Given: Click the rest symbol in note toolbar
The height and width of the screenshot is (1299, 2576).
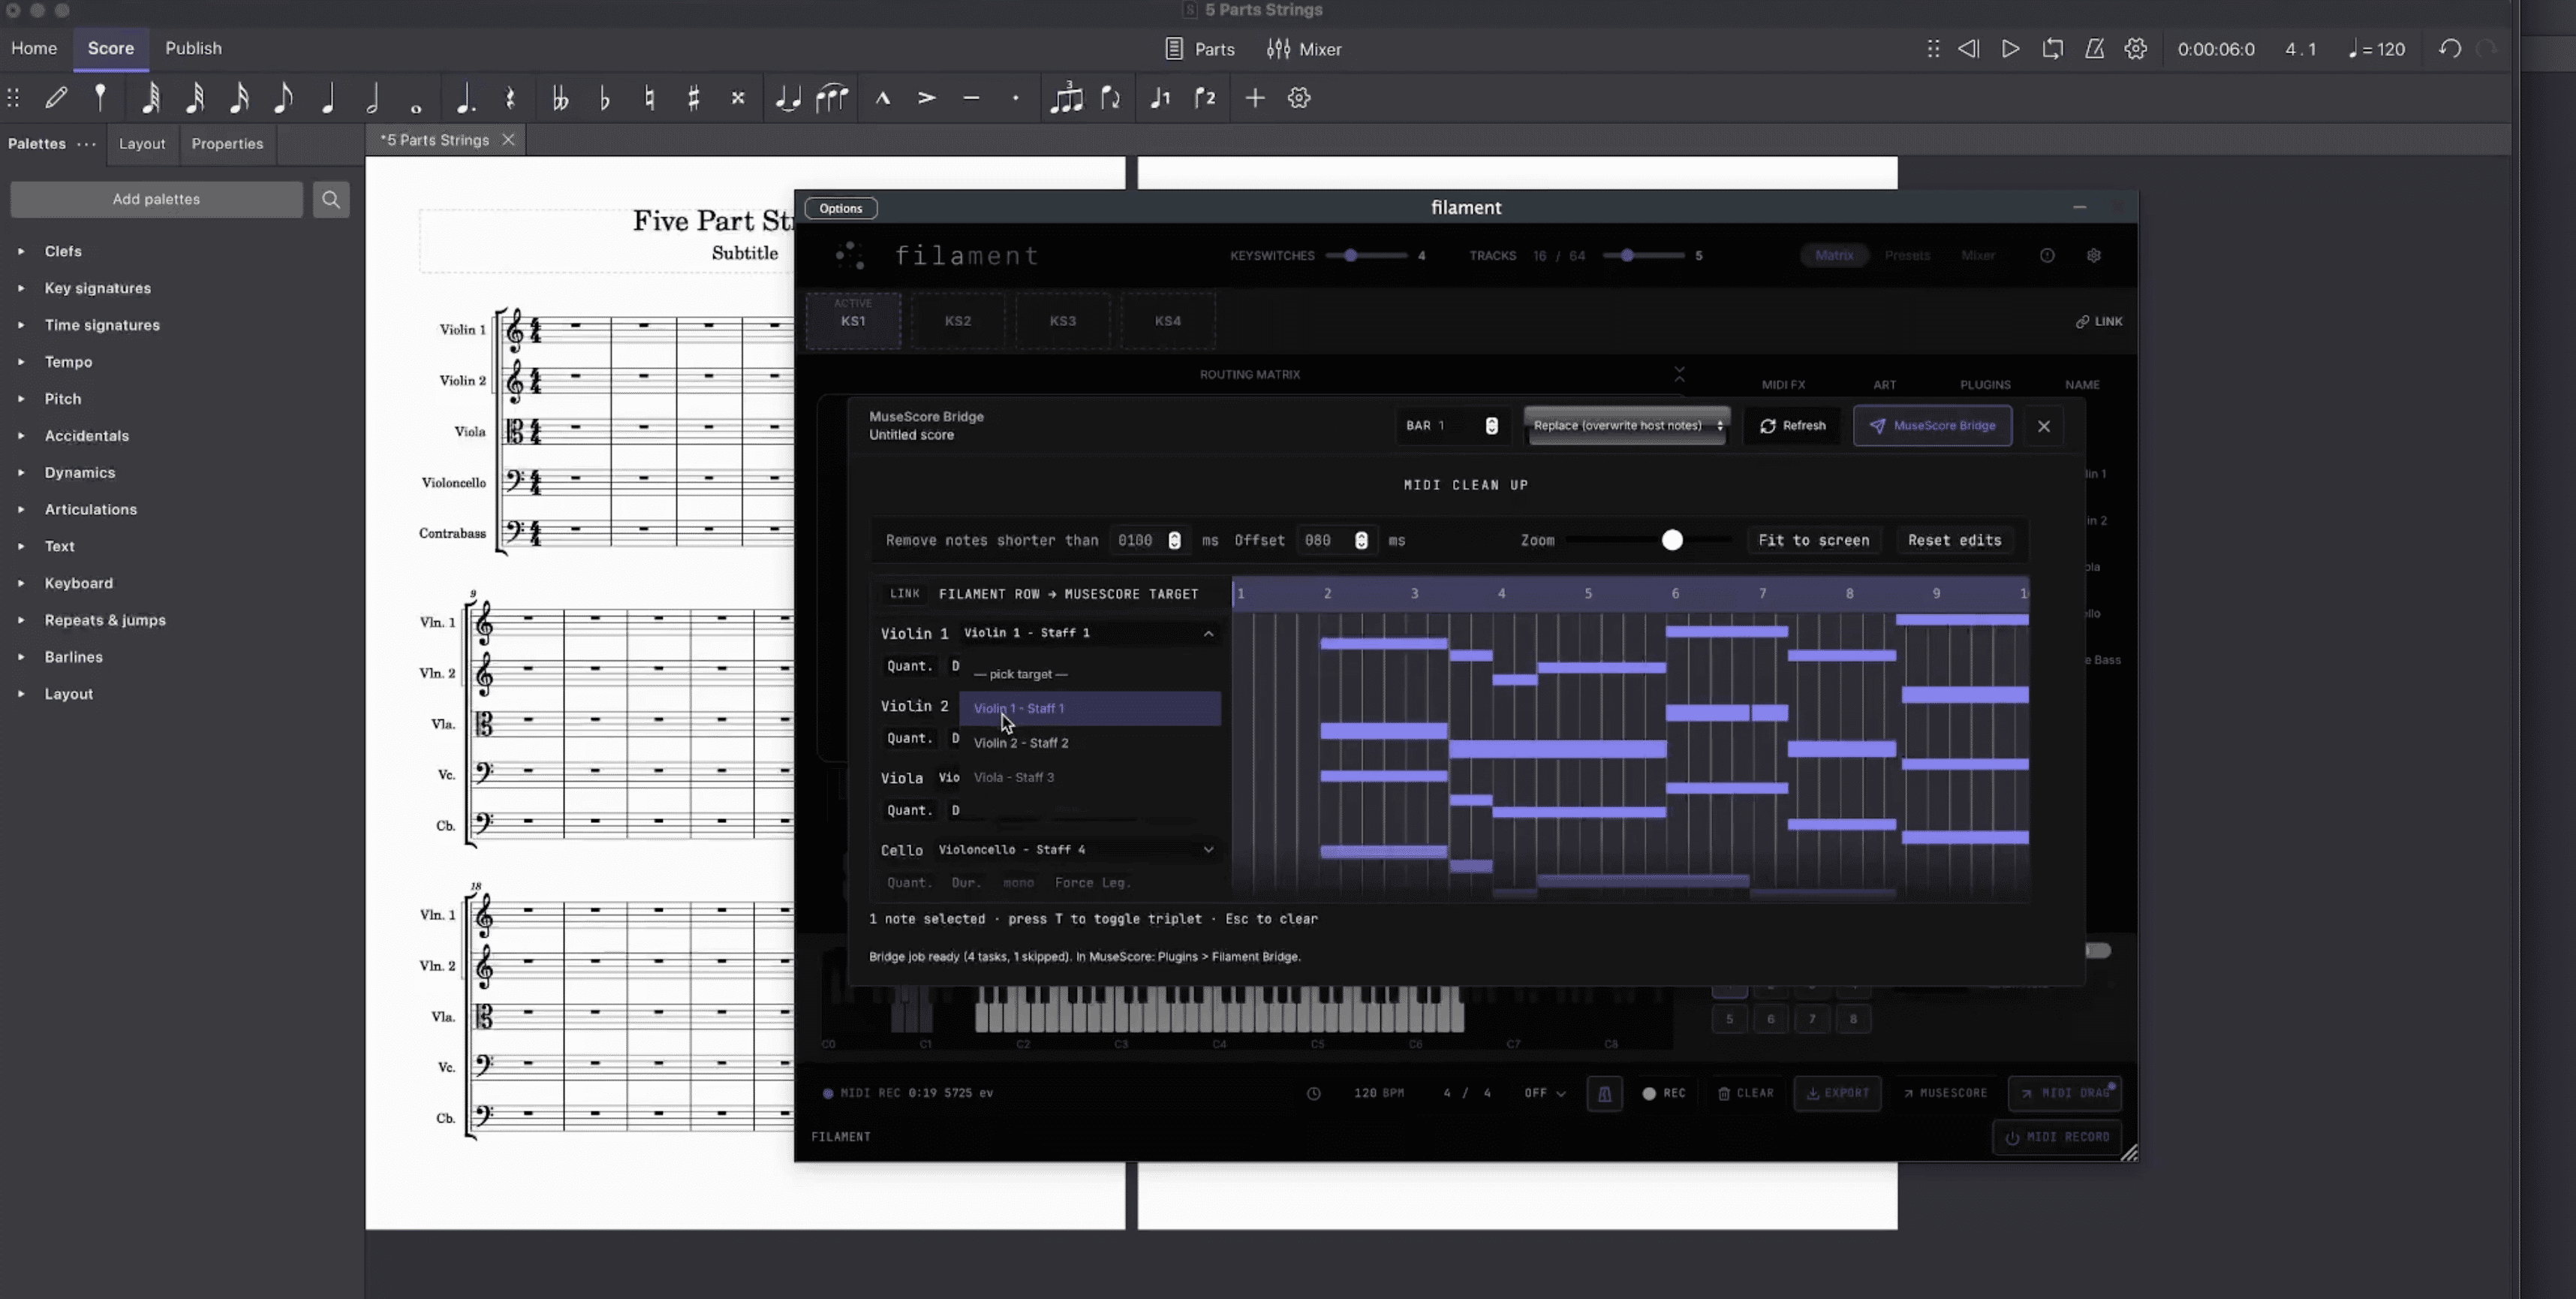Looking at the screenshot, I should point(510,98).
